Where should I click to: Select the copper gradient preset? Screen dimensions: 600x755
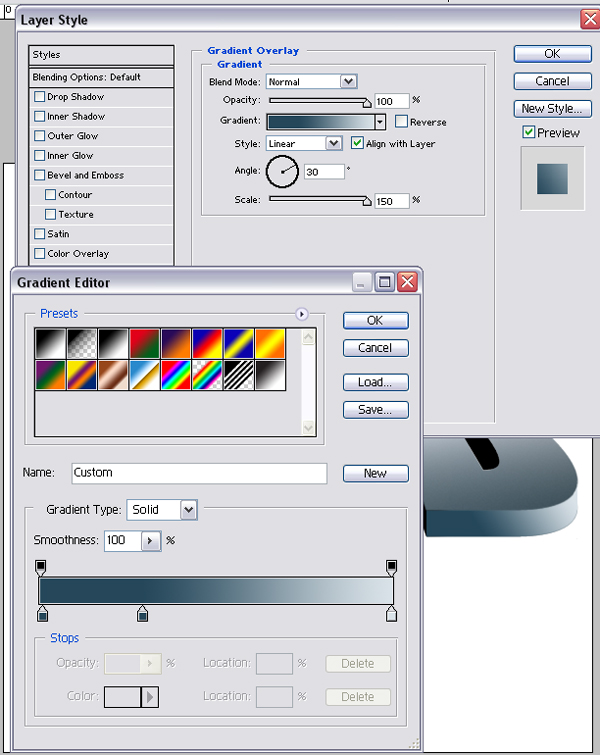point(113,375)
